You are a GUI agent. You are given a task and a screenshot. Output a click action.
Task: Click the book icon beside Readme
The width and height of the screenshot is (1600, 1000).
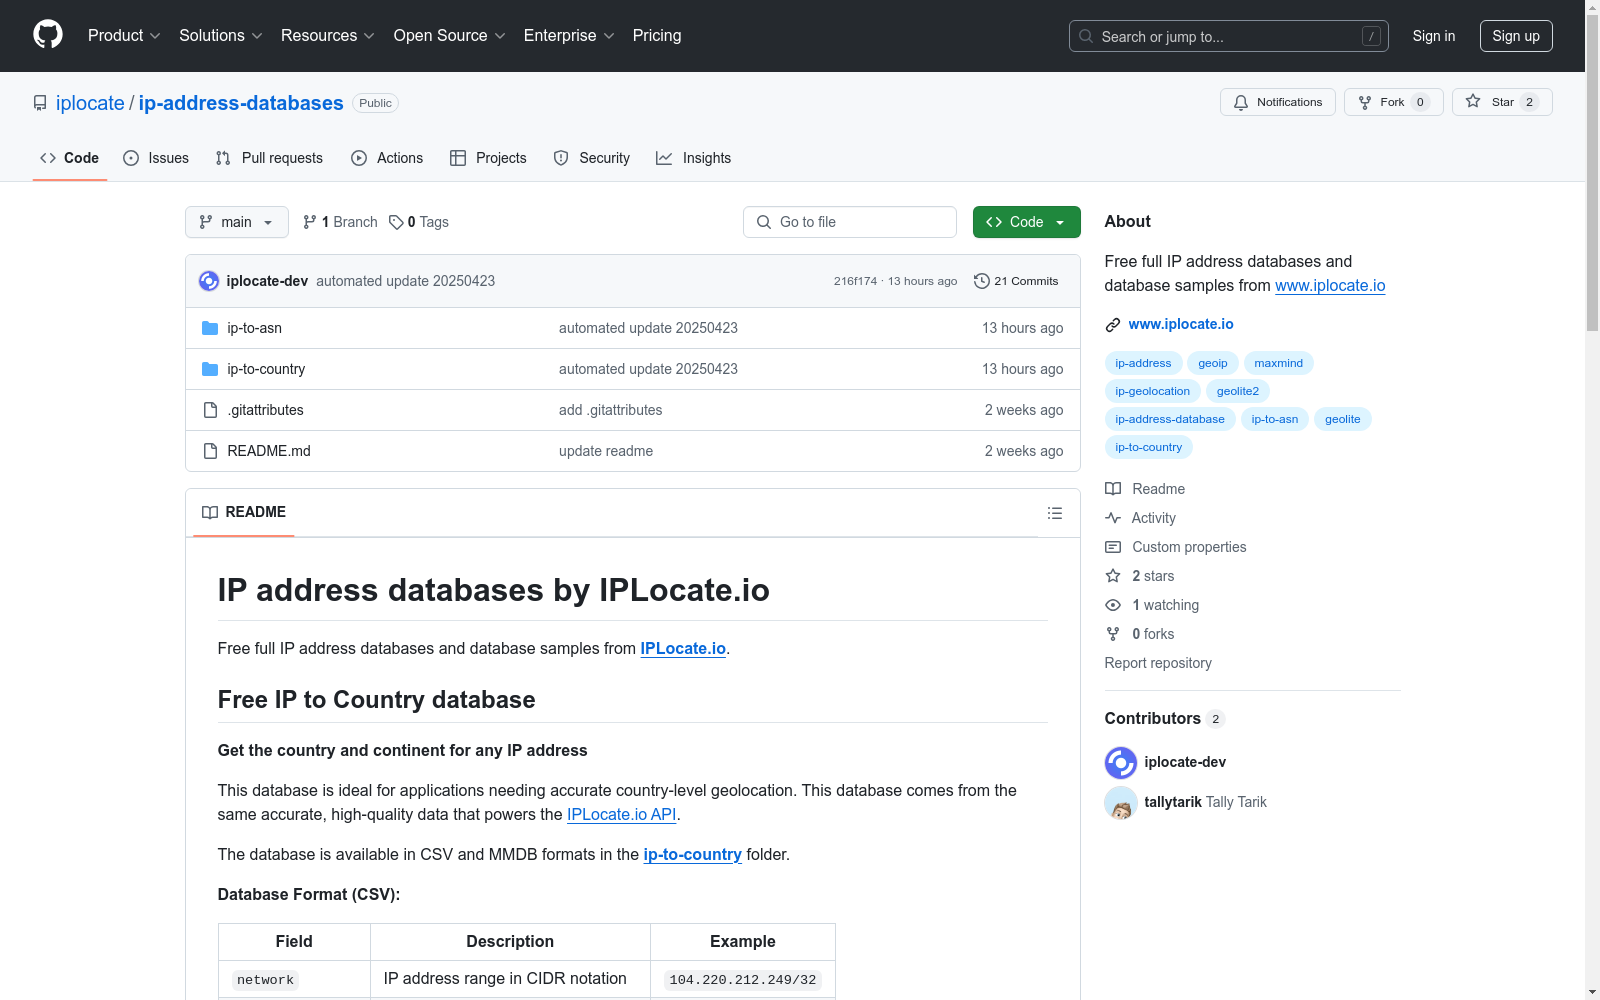tap(1113, 489)
